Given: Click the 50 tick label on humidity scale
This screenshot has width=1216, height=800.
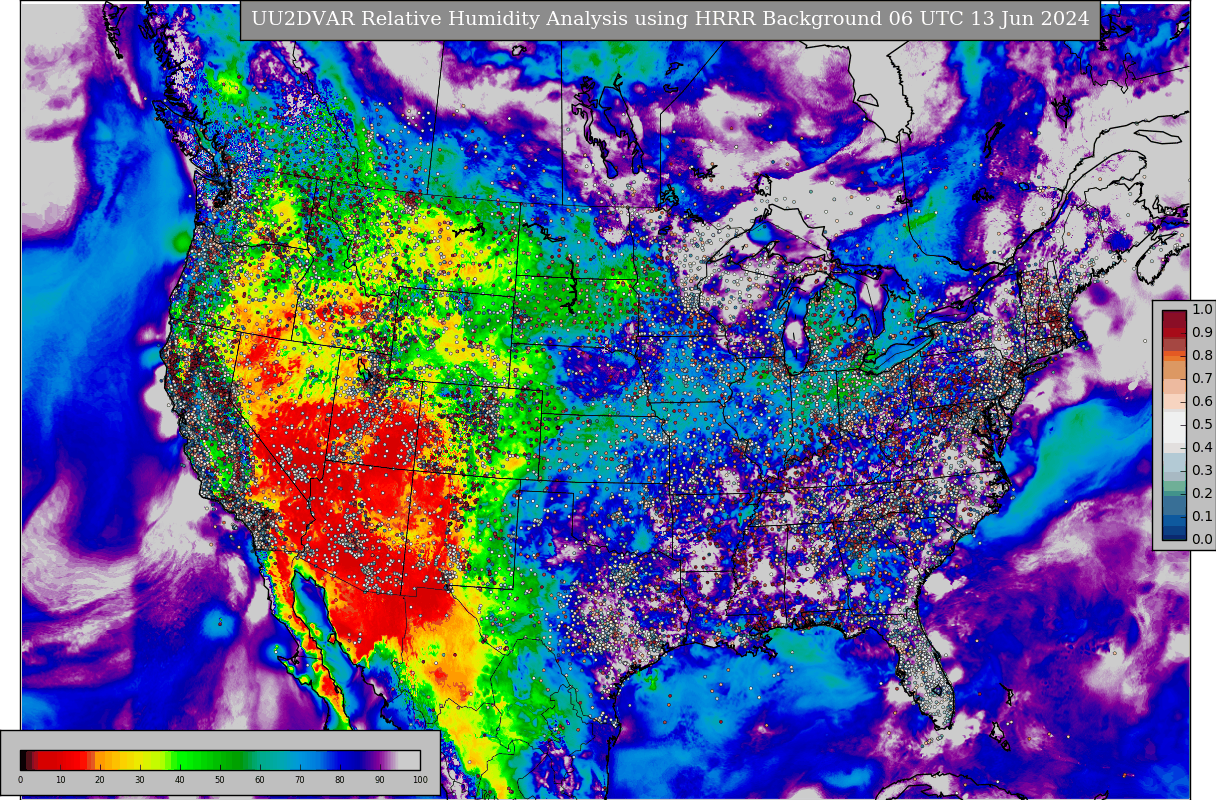Looking at the screenshot, I should 220,780.
